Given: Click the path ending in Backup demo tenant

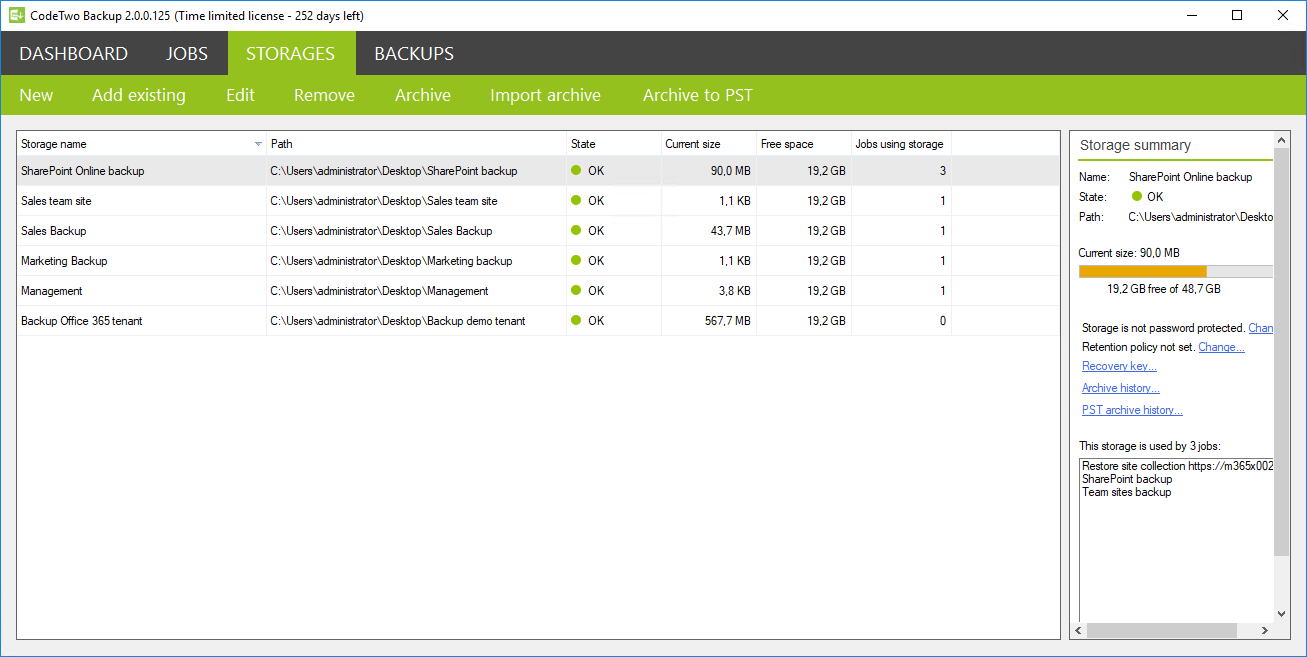Looking at the screenshot, I should 398,321.
